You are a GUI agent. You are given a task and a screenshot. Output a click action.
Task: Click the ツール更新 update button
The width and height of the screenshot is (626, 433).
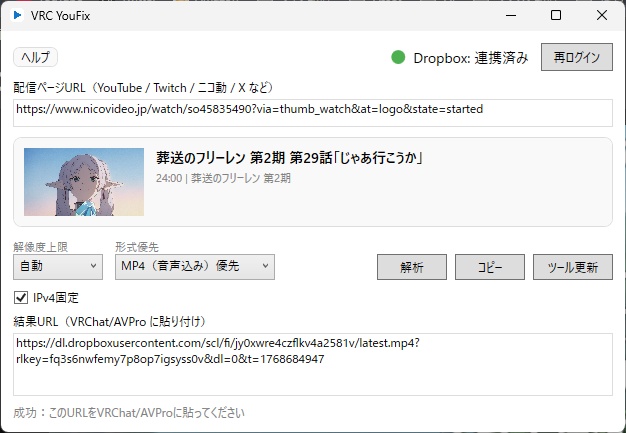point(573,267)
